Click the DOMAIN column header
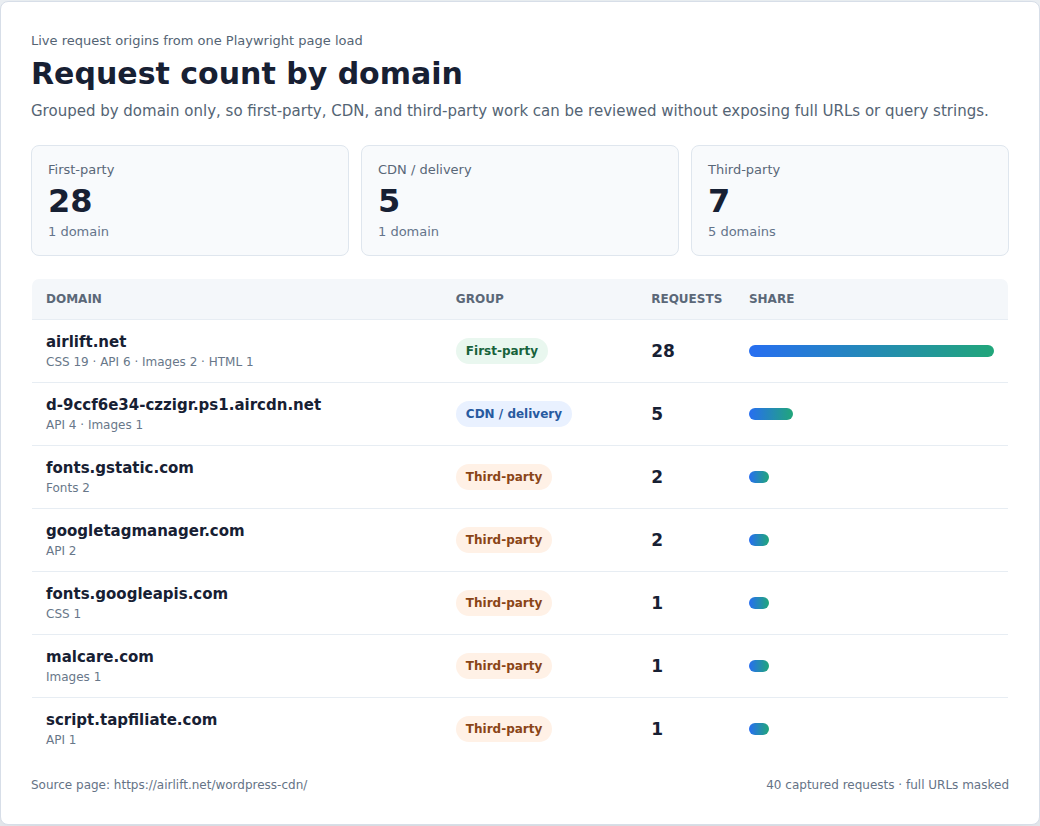Image resolution: width=1040 pixels, height=826 pixels. [74, 299]
